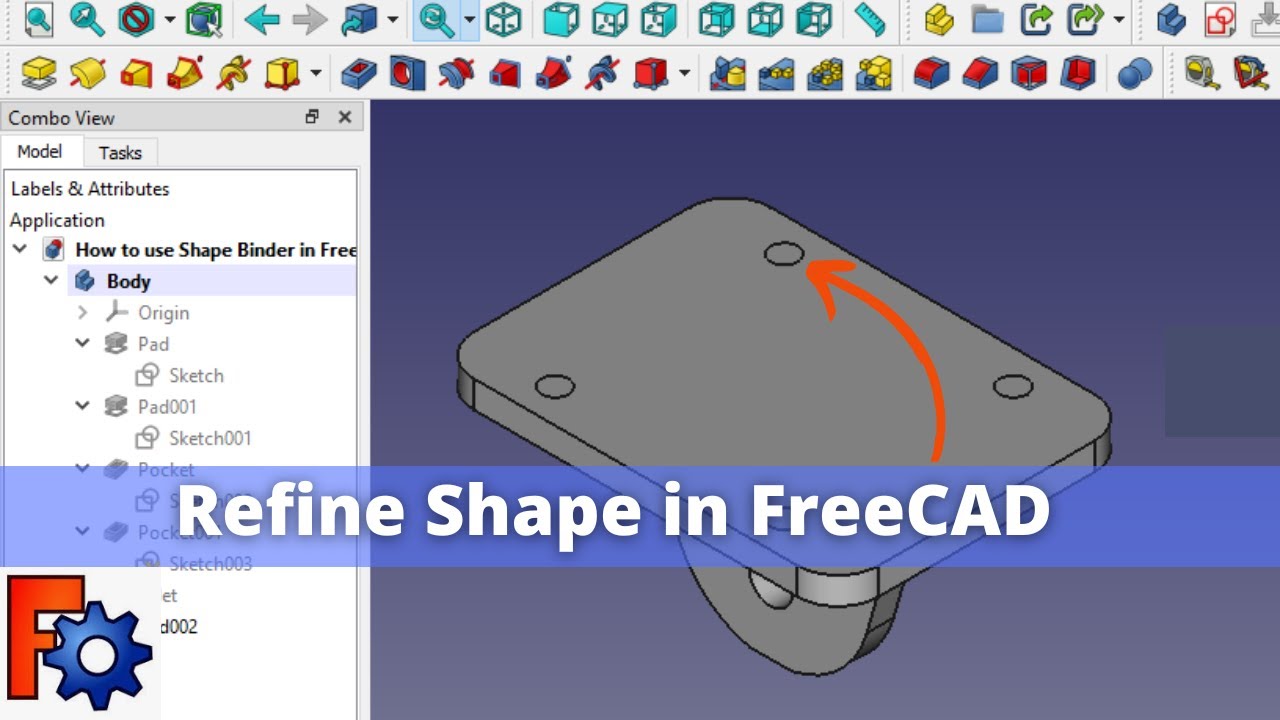Switch to the Model tab
The image size is (1280, 720).
tap(40, 151)
